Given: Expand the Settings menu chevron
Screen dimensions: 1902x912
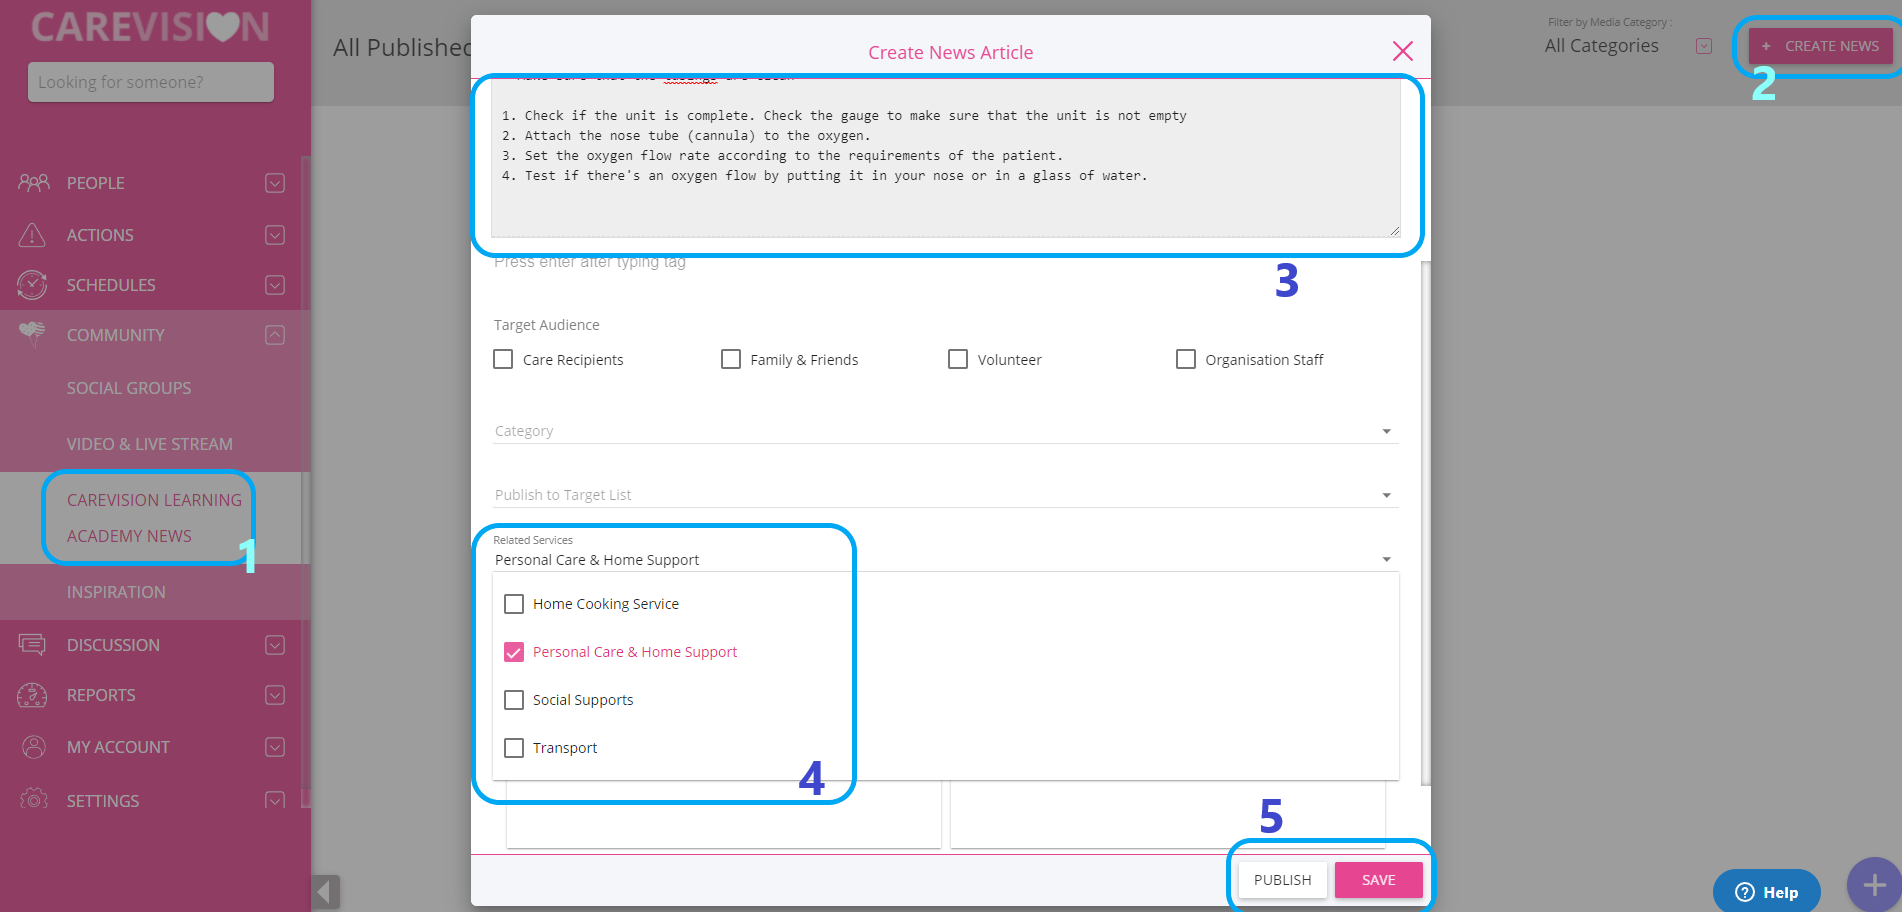Looking at the screenshot, I should coord(275,800).
